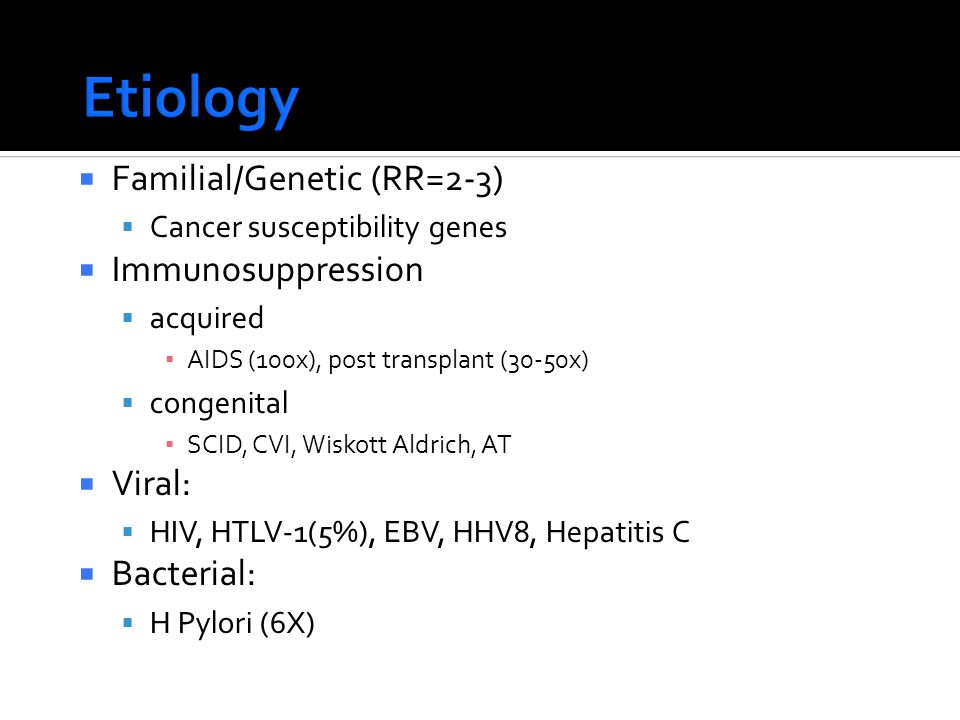Click the small red bullet before AIDS
Image resolution: width=960 pixels, height=720 pixels.
tap(170, 359)
